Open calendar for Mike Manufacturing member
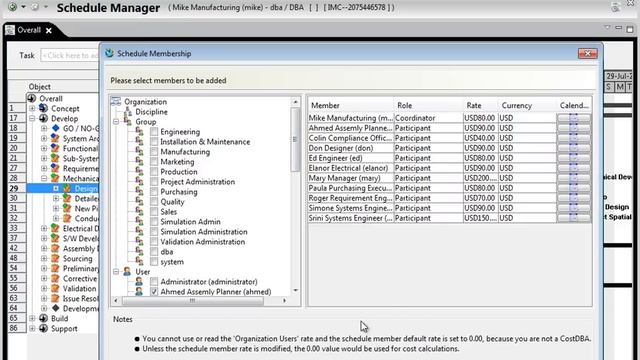The width and height of the screenshot is (640, 360). point(573,118)
